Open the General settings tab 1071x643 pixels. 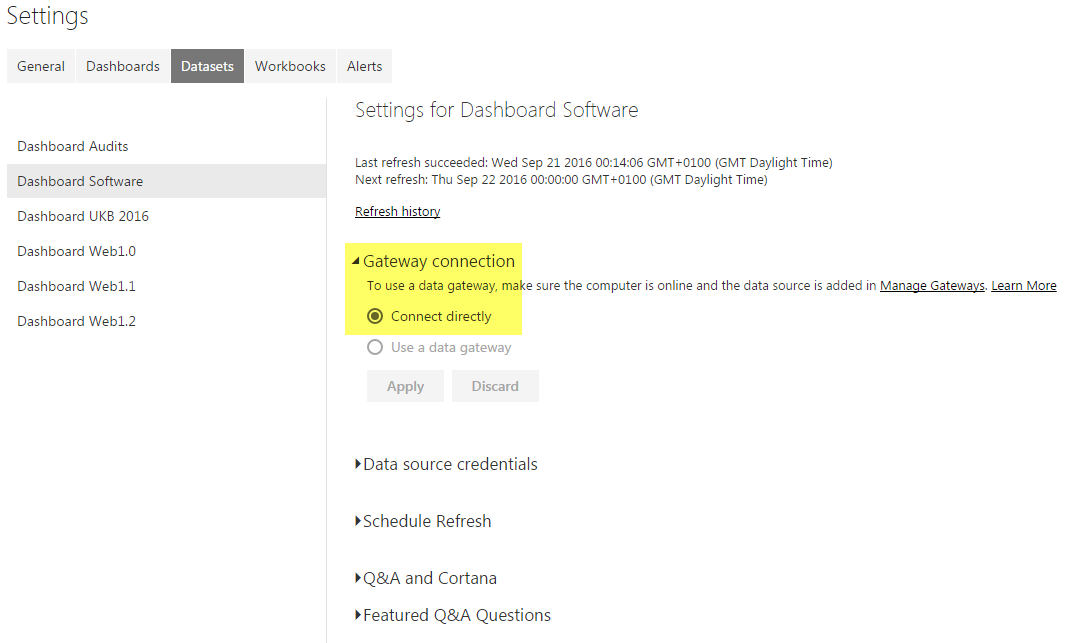tap(41, 66)
